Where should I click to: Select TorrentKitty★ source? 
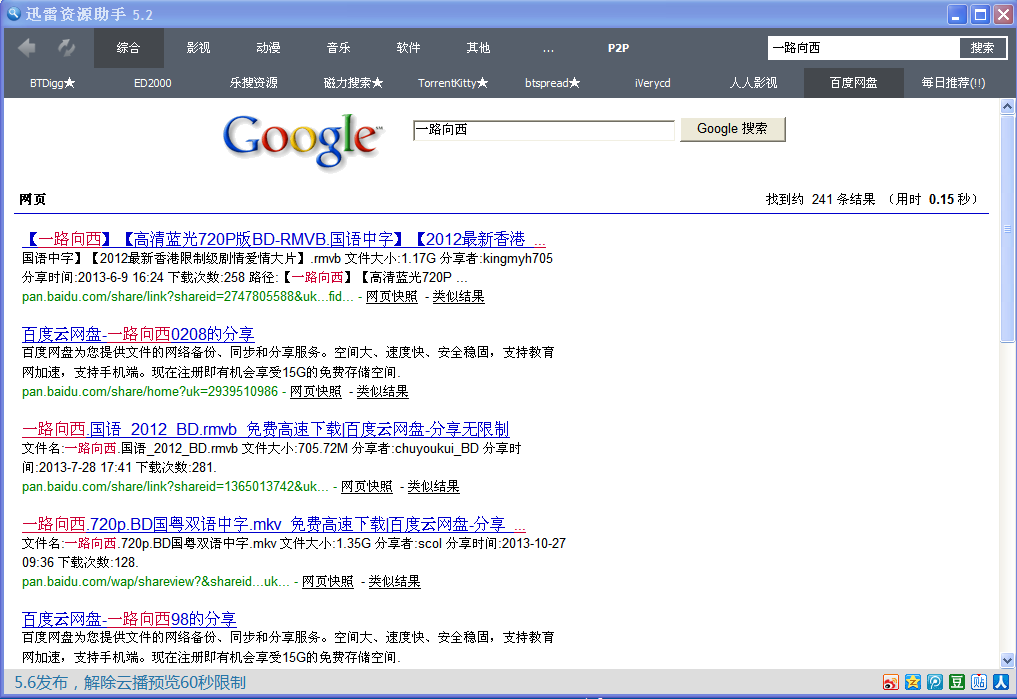(453, 83)
